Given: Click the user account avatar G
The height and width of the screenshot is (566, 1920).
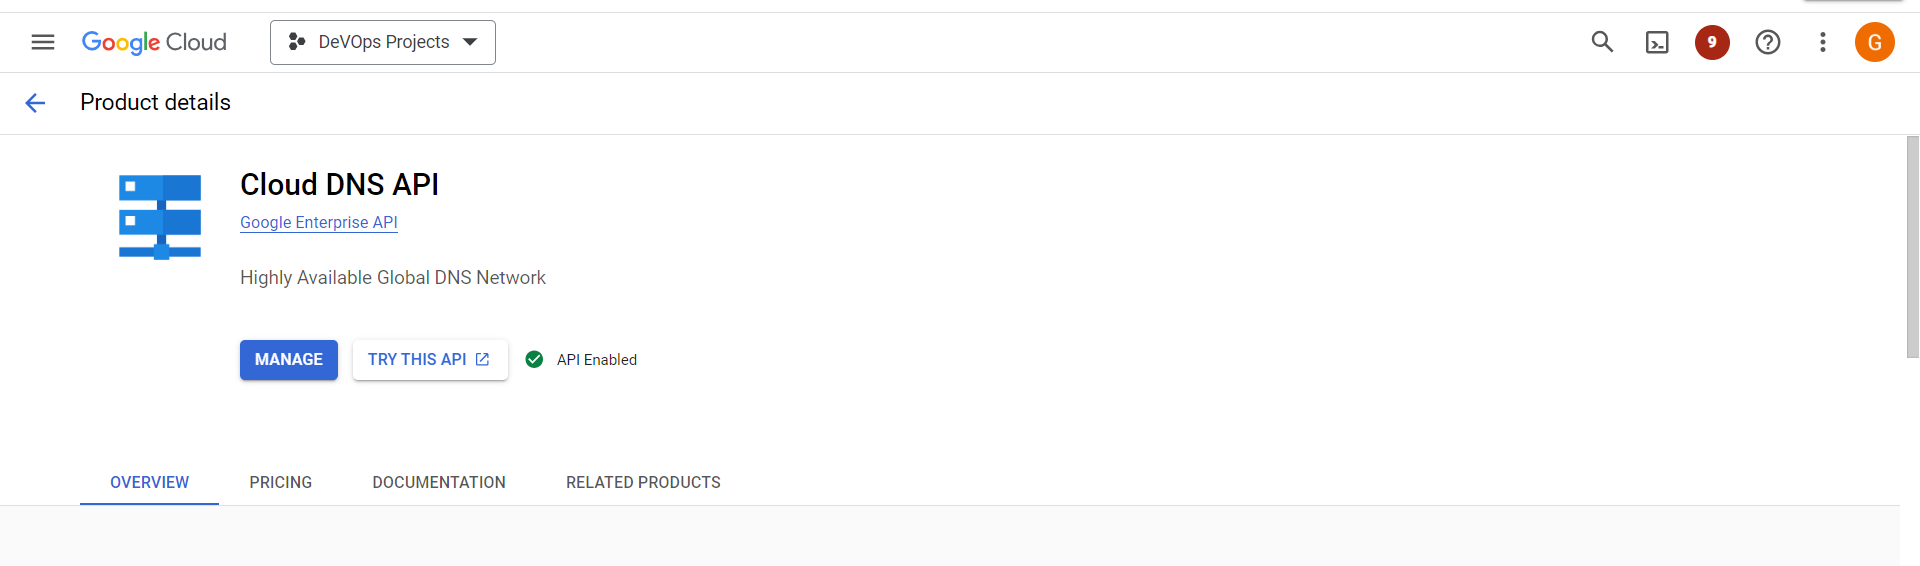Looking at the screenshot, I should [x=1875, y=42].
